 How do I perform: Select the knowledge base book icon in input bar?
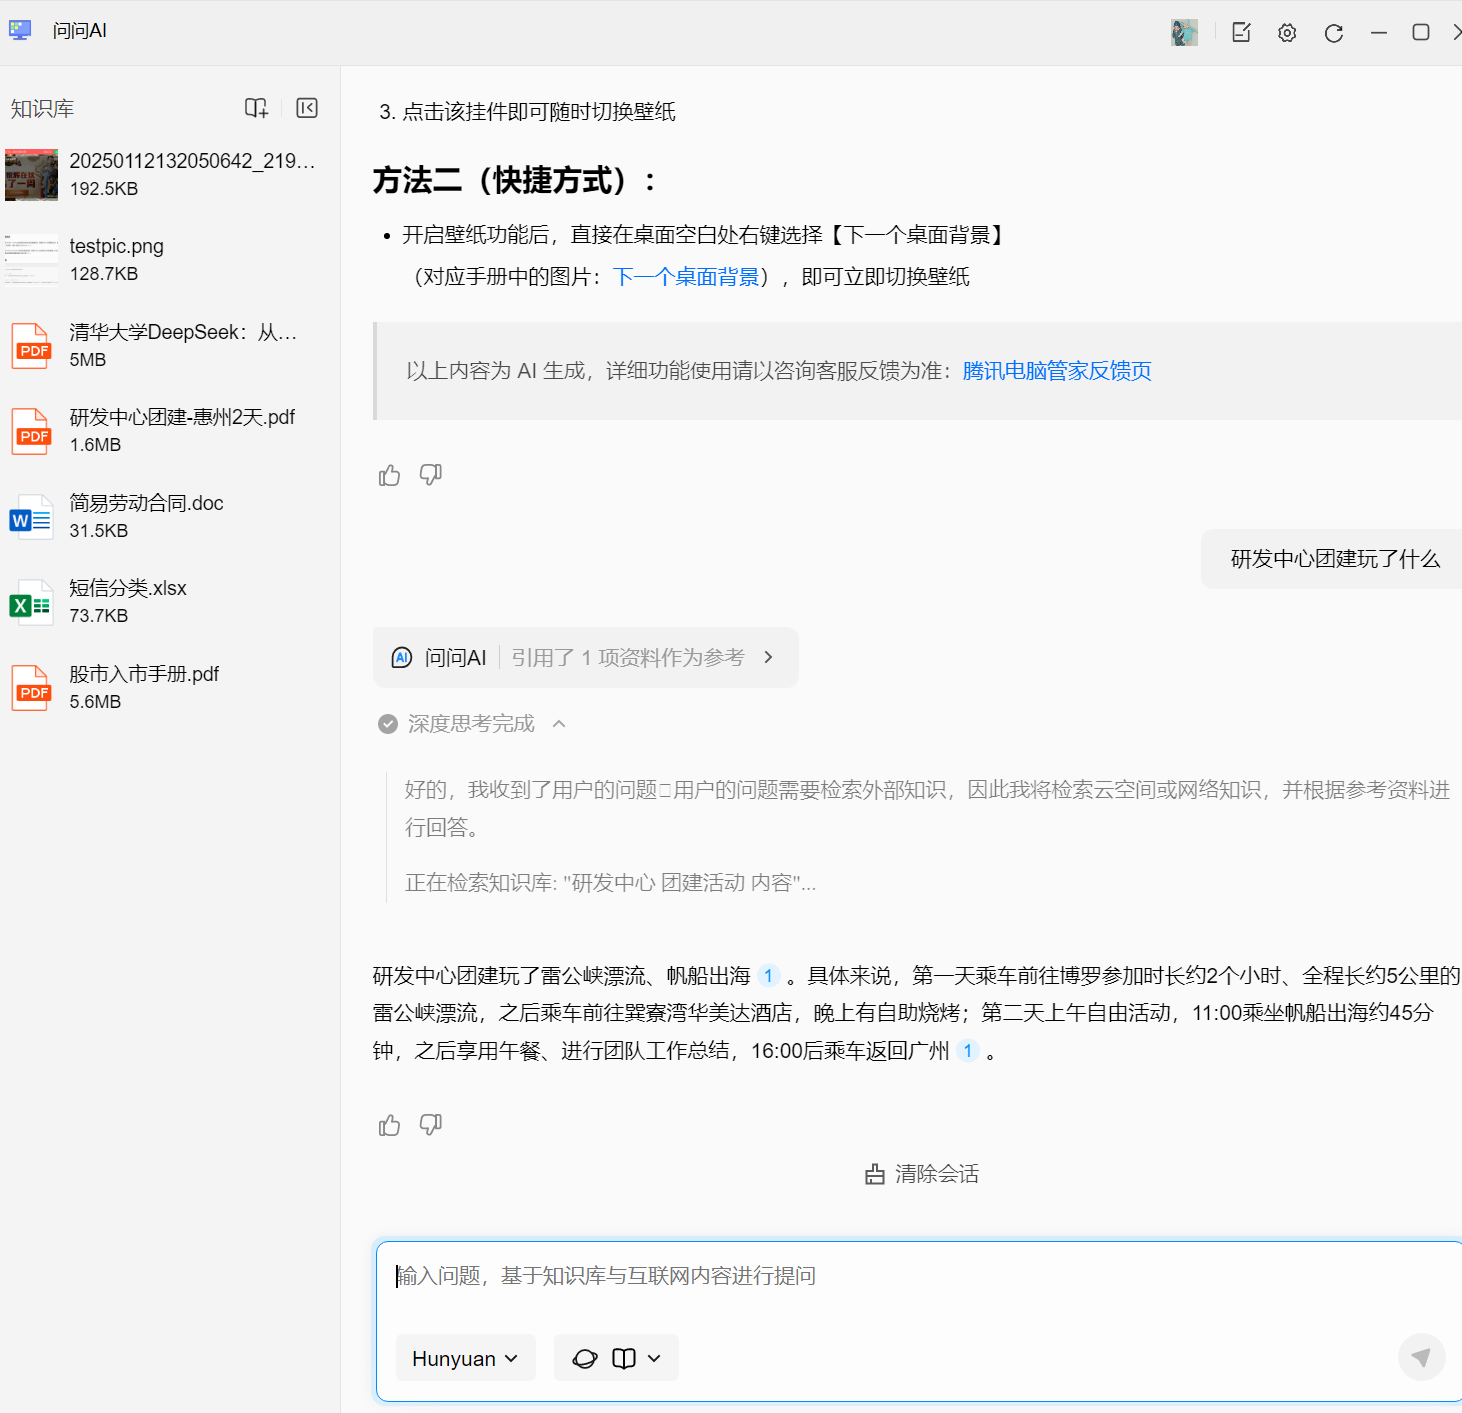tap(623, 1357)
